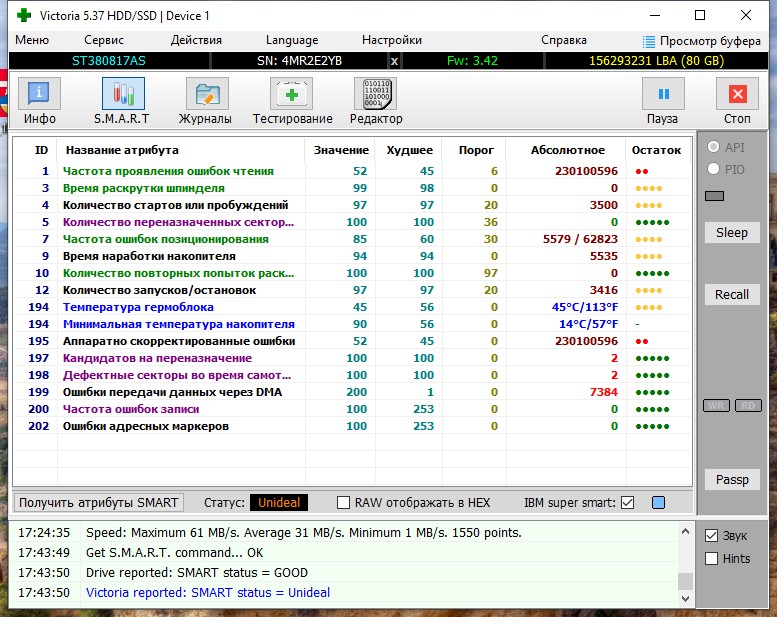Uncheck IBM super smart checkbox
The height and width of the screenshot is (617, 777).
click(x=627, y=503)
